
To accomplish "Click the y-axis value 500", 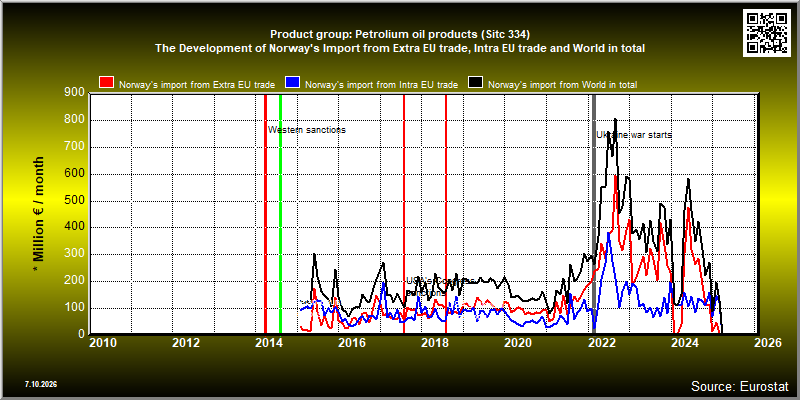I will click(75, 201).
